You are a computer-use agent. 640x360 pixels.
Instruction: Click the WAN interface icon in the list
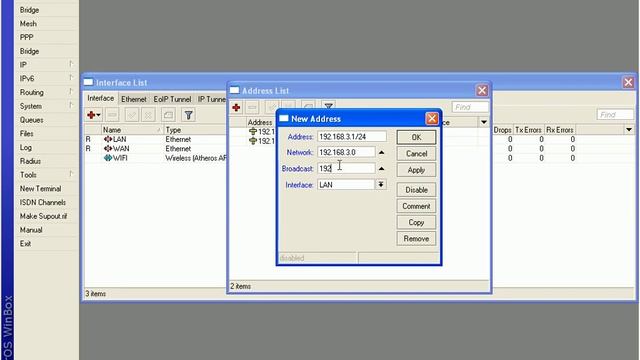tap(108, 149)
